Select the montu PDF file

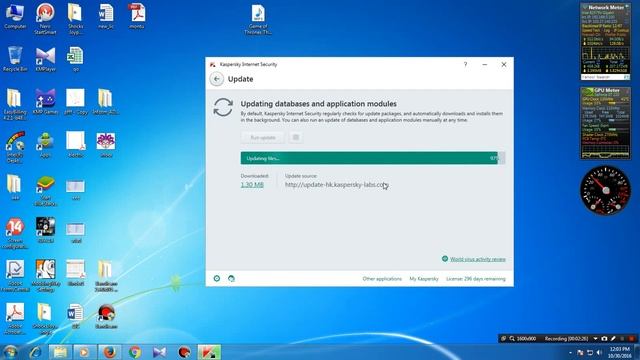pyautogui.click(x=136, y=17)
